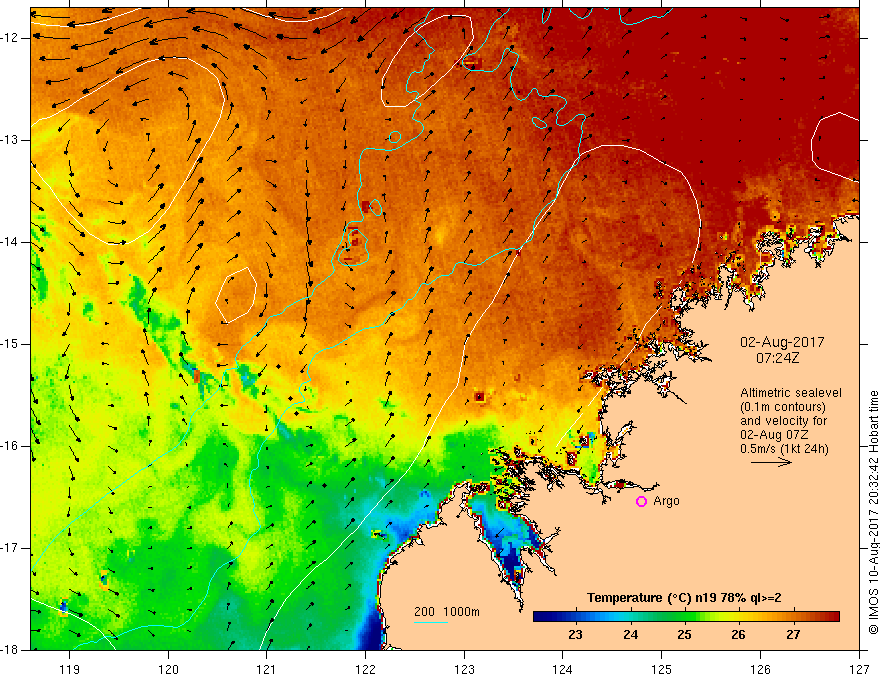The image size is (880, 680).
Task: Click the '(0.1m contours)' legend line
Action: click(x=783, y=407)
